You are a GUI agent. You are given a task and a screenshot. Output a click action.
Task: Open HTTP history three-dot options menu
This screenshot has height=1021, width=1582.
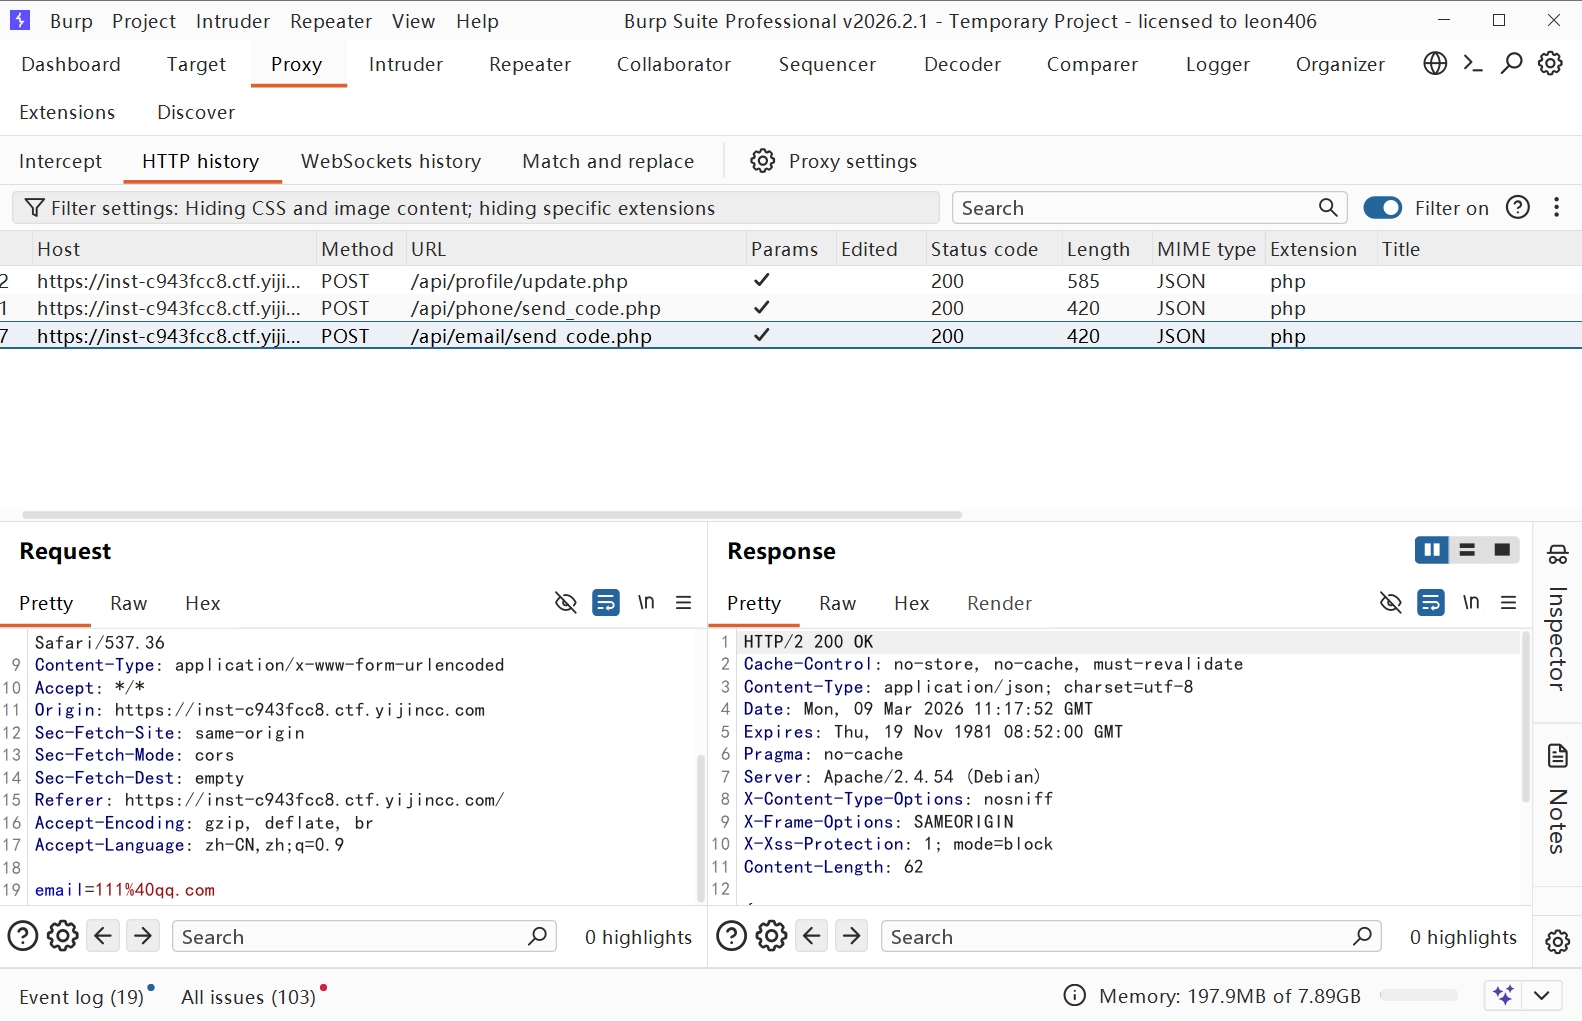(1556, 208)
